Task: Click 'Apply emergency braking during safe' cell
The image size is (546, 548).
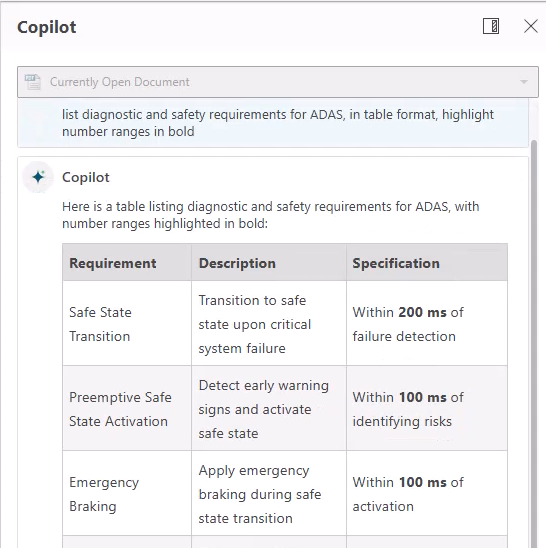Action: point(269,494)
